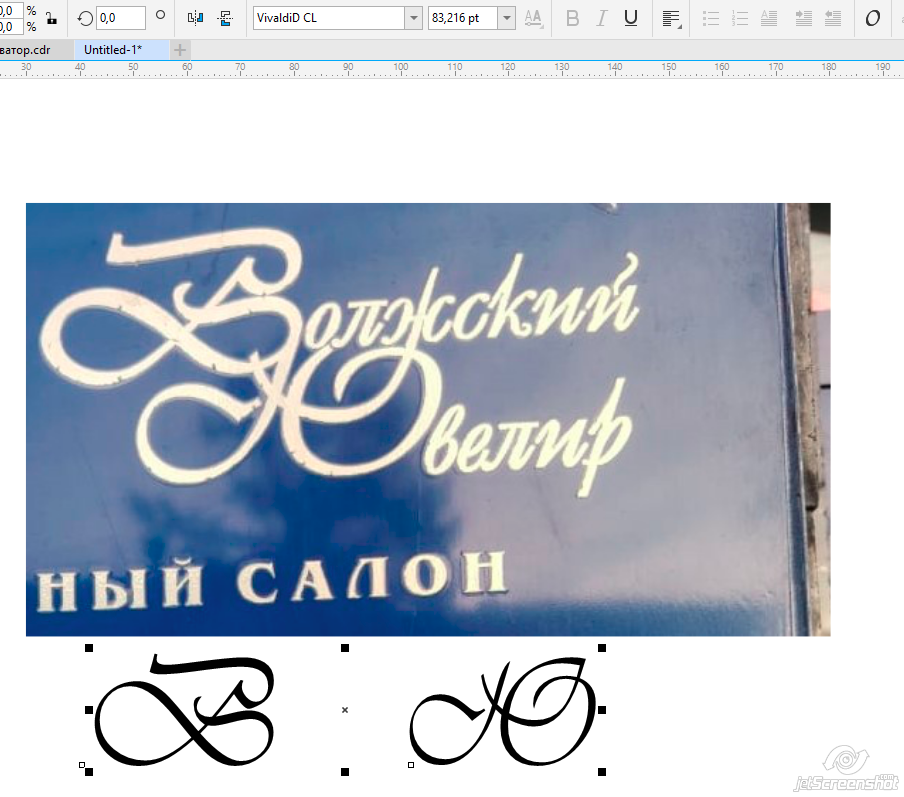904x797 pixels.
Task: Click the top-left selection handle
Action: click(x=89, y=648)
